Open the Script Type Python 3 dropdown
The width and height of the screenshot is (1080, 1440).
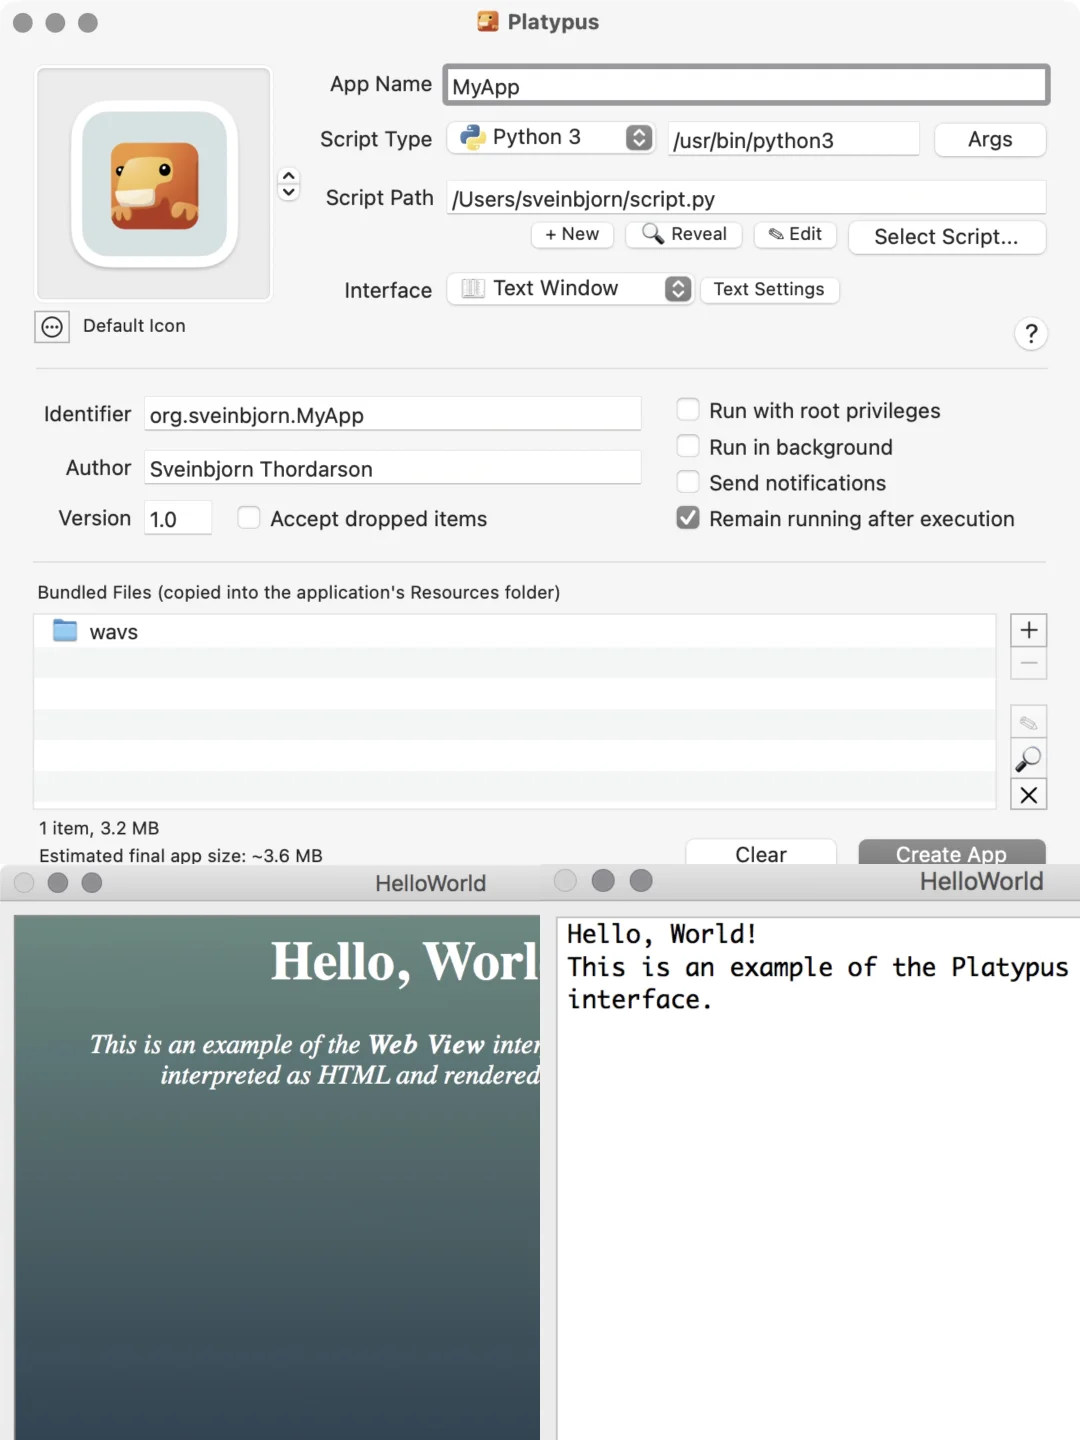(551, 138)
